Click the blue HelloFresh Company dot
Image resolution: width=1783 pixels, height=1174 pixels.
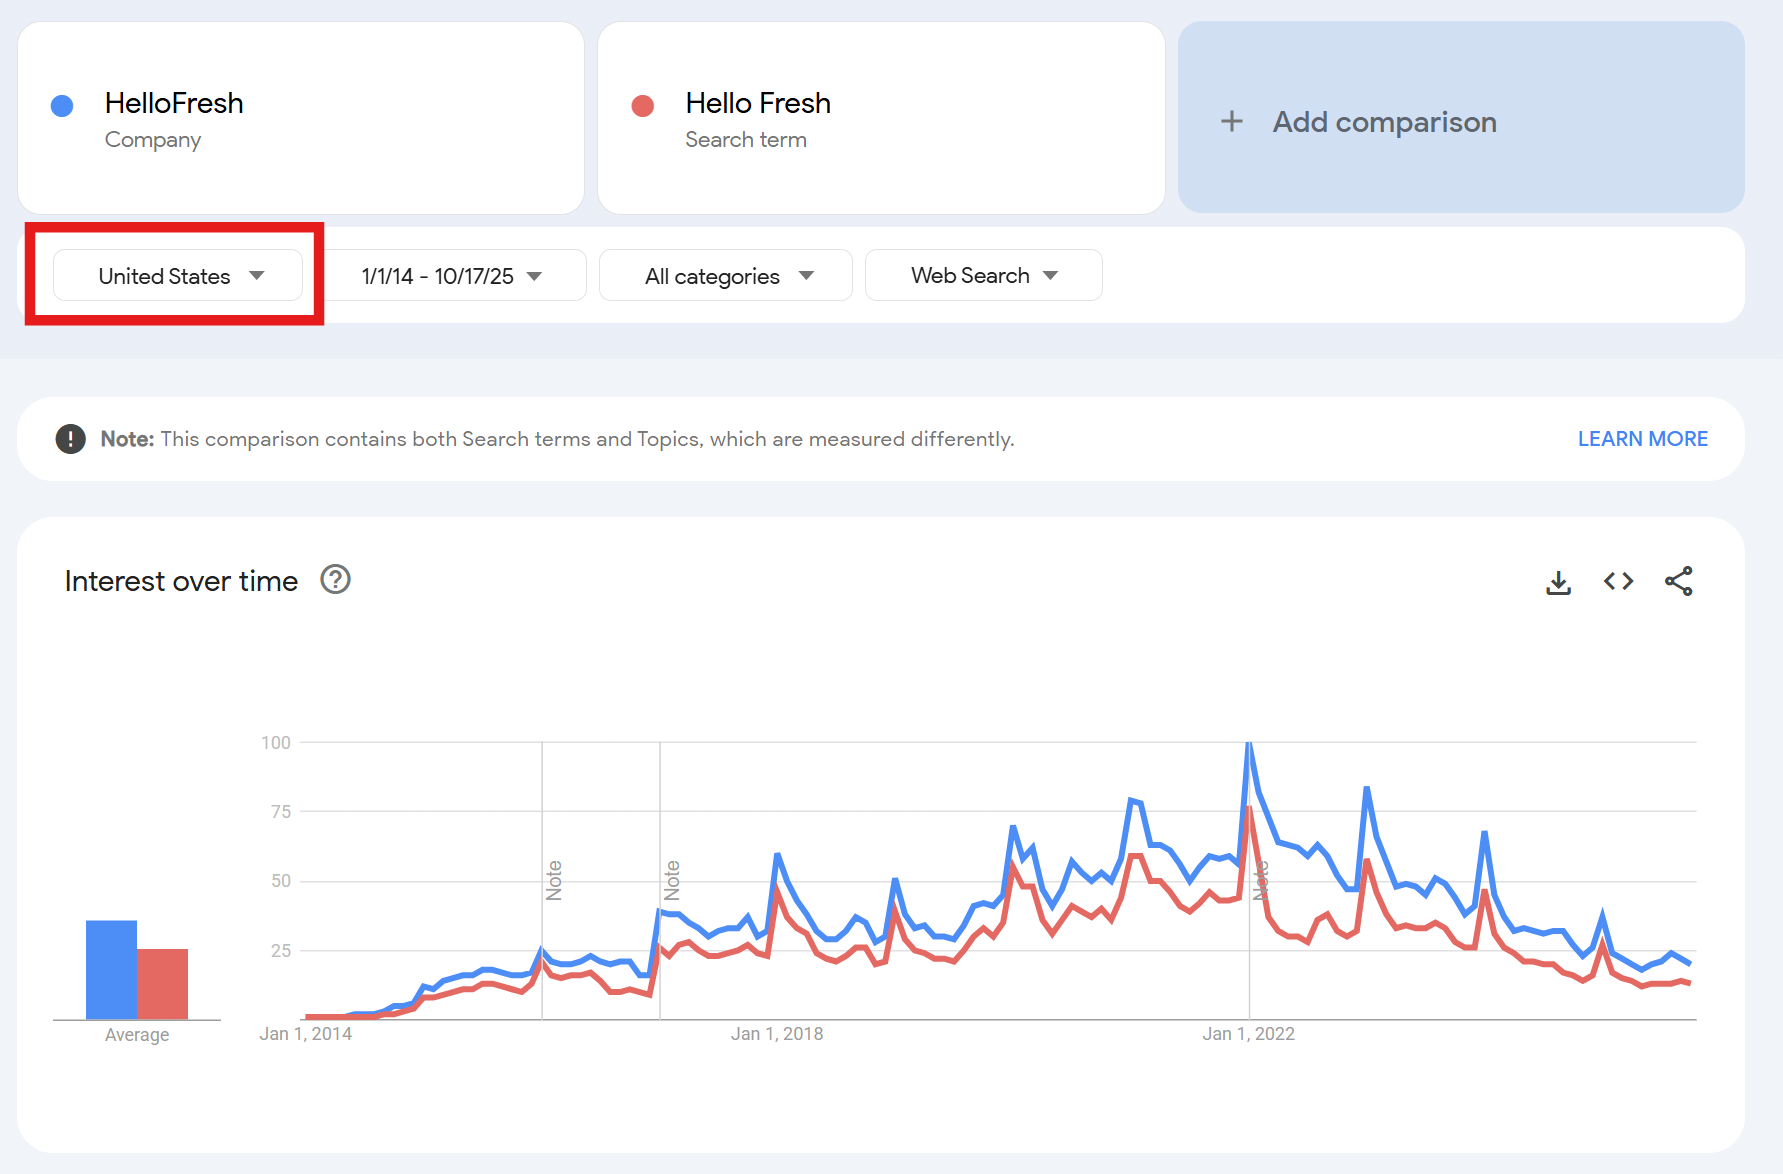(62, 106)
